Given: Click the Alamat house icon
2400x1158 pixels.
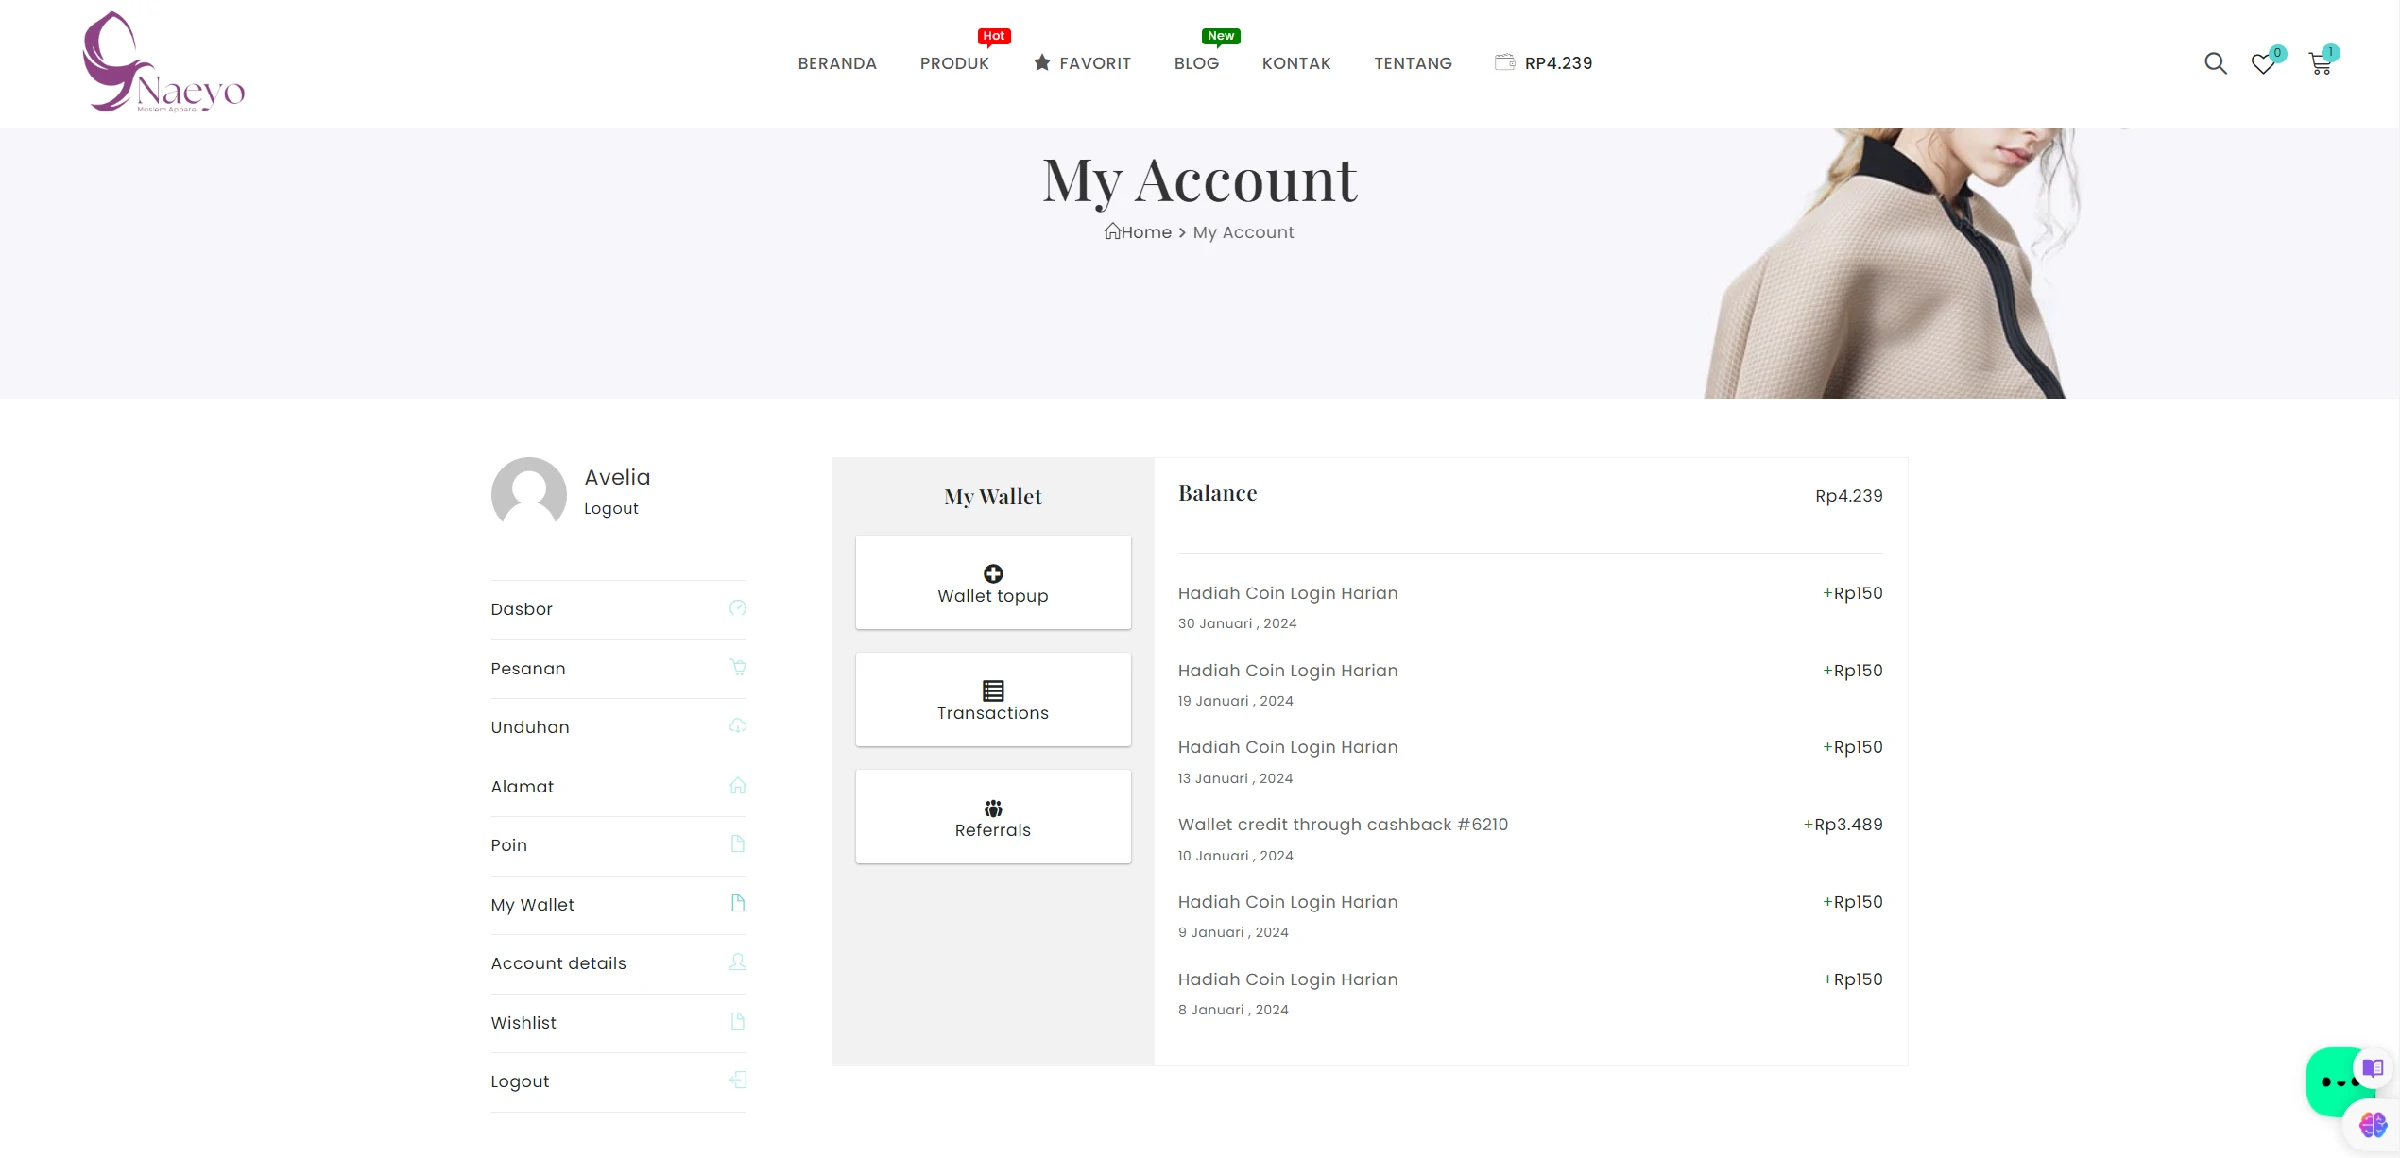Looking at the screenshot, I should [x=738, y=785].
